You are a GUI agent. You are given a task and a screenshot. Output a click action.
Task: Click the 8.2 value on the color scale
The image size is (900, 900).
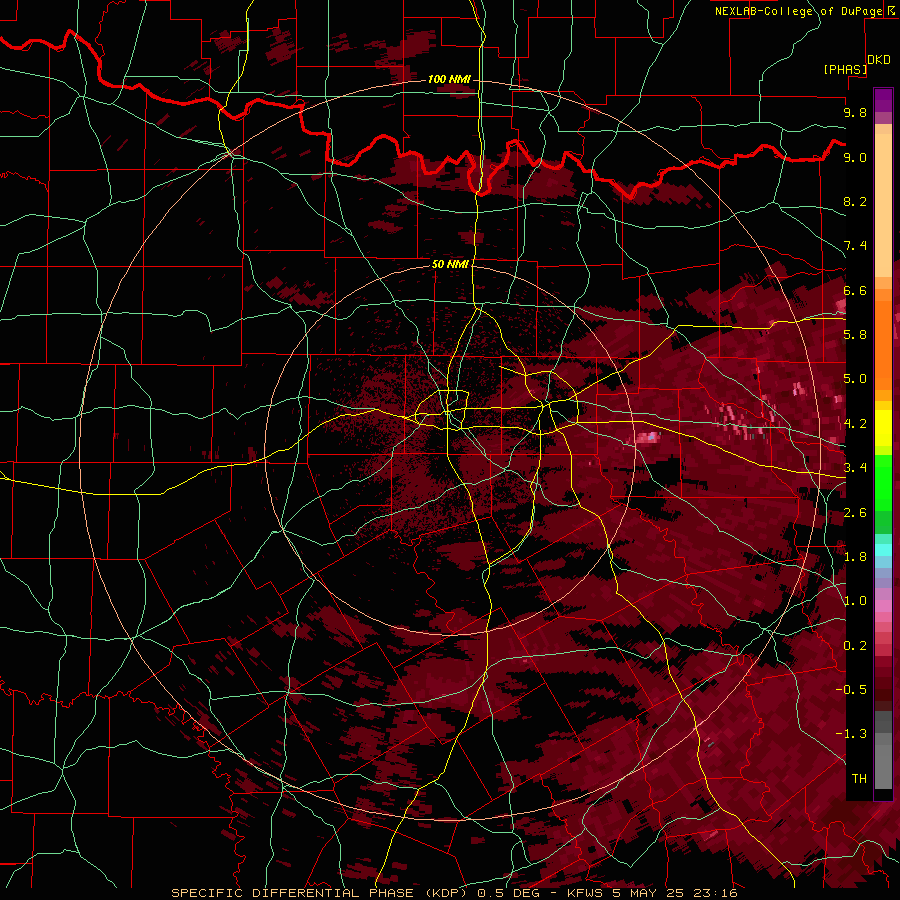pos(855,201)
